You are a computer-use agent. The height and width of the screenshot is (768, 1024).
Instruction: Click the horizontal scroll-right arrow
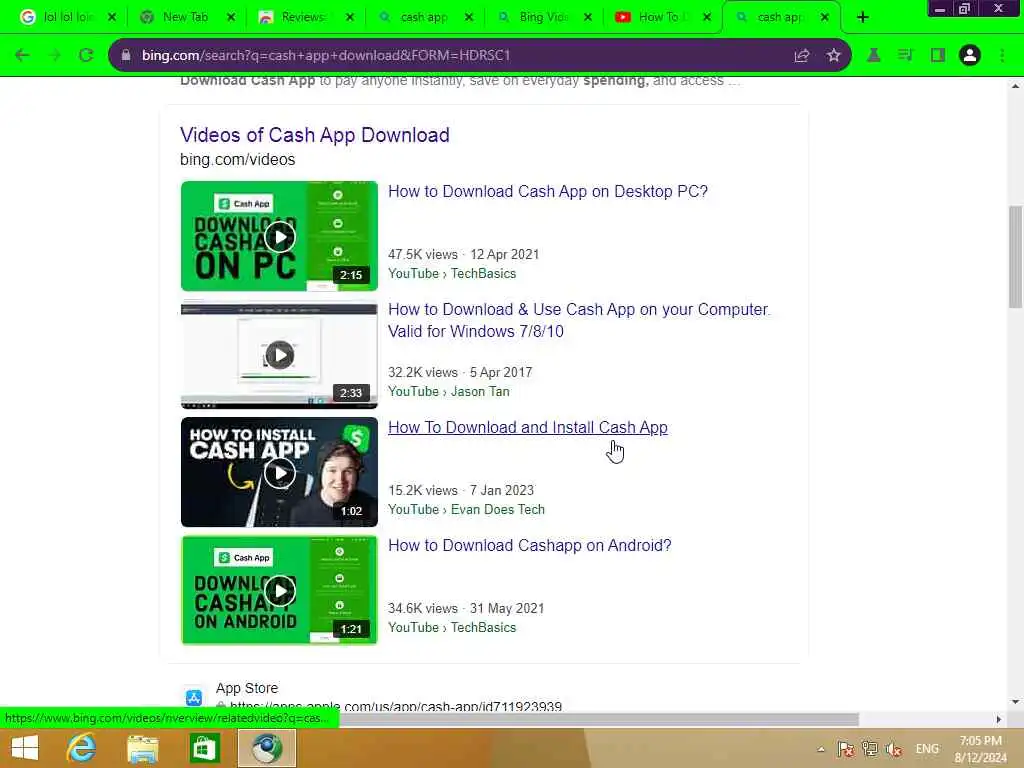[x=999, y=719]
